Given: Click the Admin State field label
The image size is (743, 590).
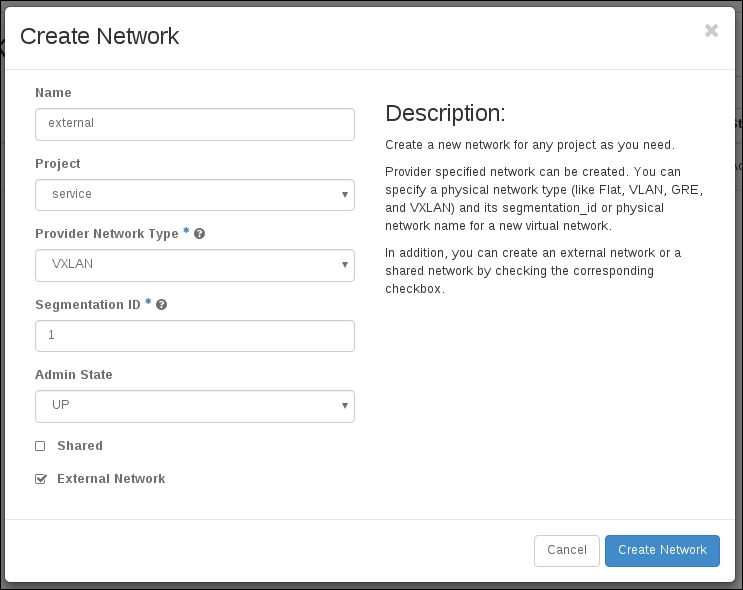Looking at the screenshot, I should tap(74, 375).
